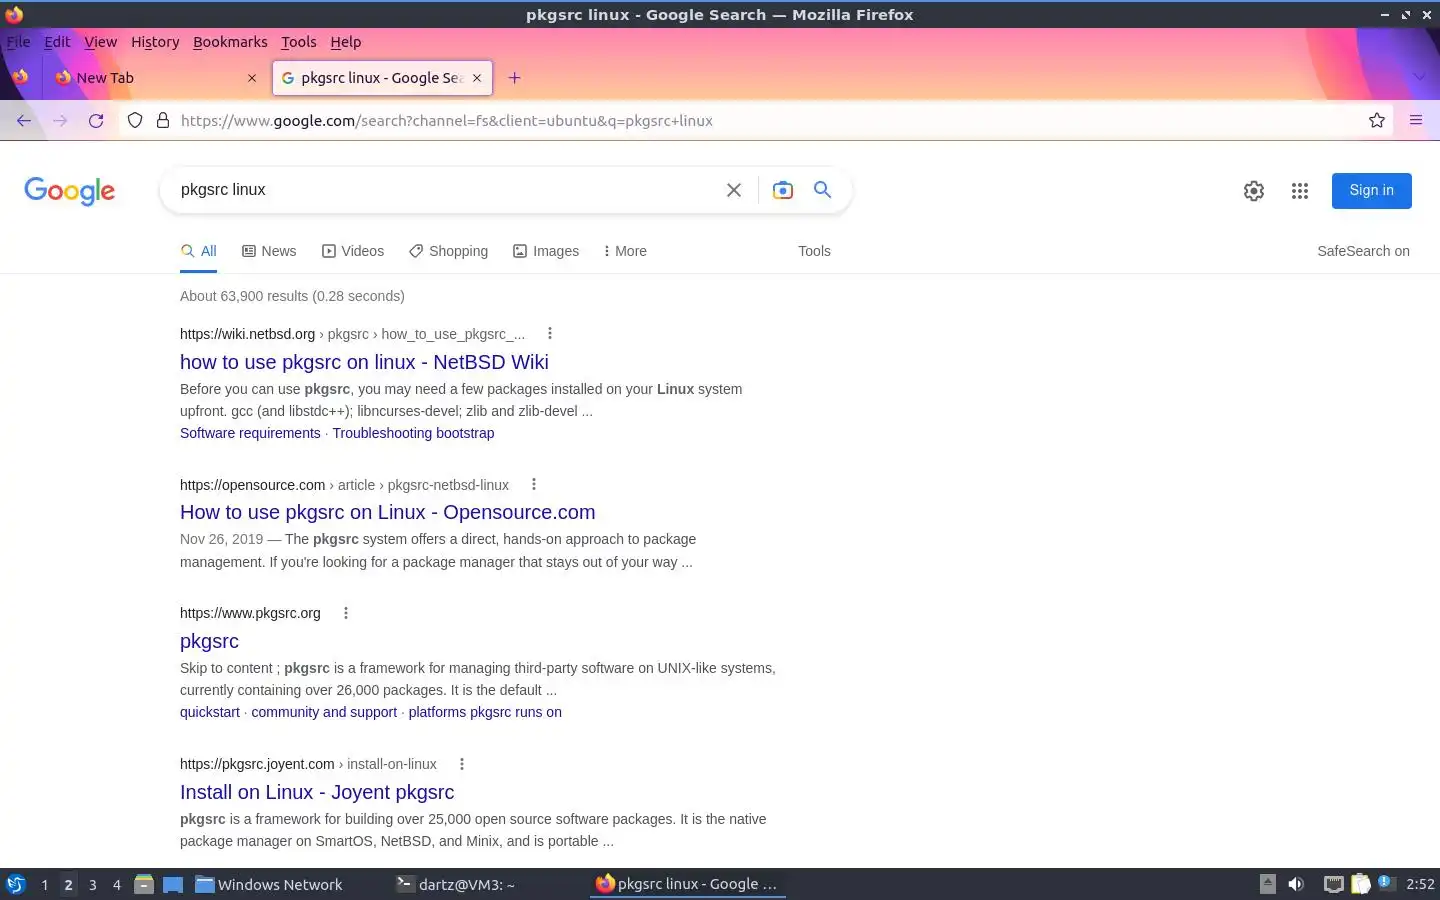This screenshot has width=1440, height=900.
Task: Open the Tools menu in menu bar
Action: pos(298,42)
